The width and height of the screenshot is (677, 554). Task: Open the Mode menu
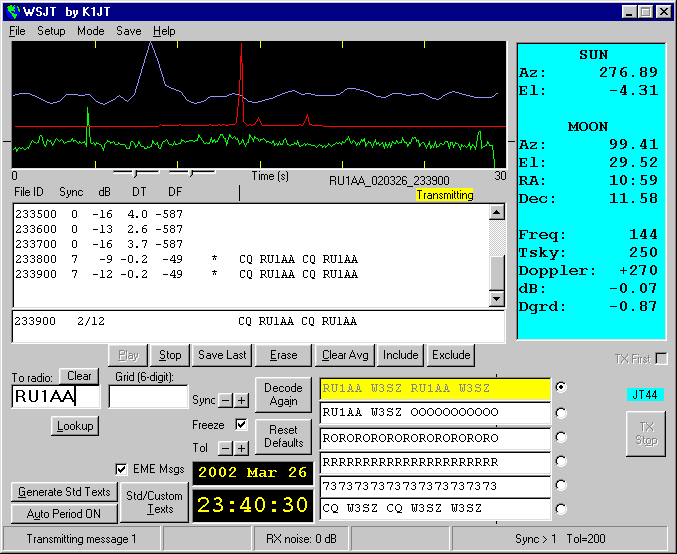click(x=91, y=31)
